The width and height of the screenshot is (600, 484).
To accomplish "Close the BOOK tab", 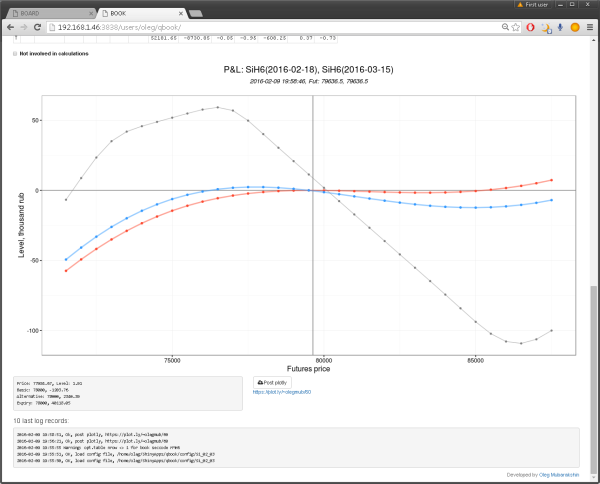I will click(x=181, y=13).
